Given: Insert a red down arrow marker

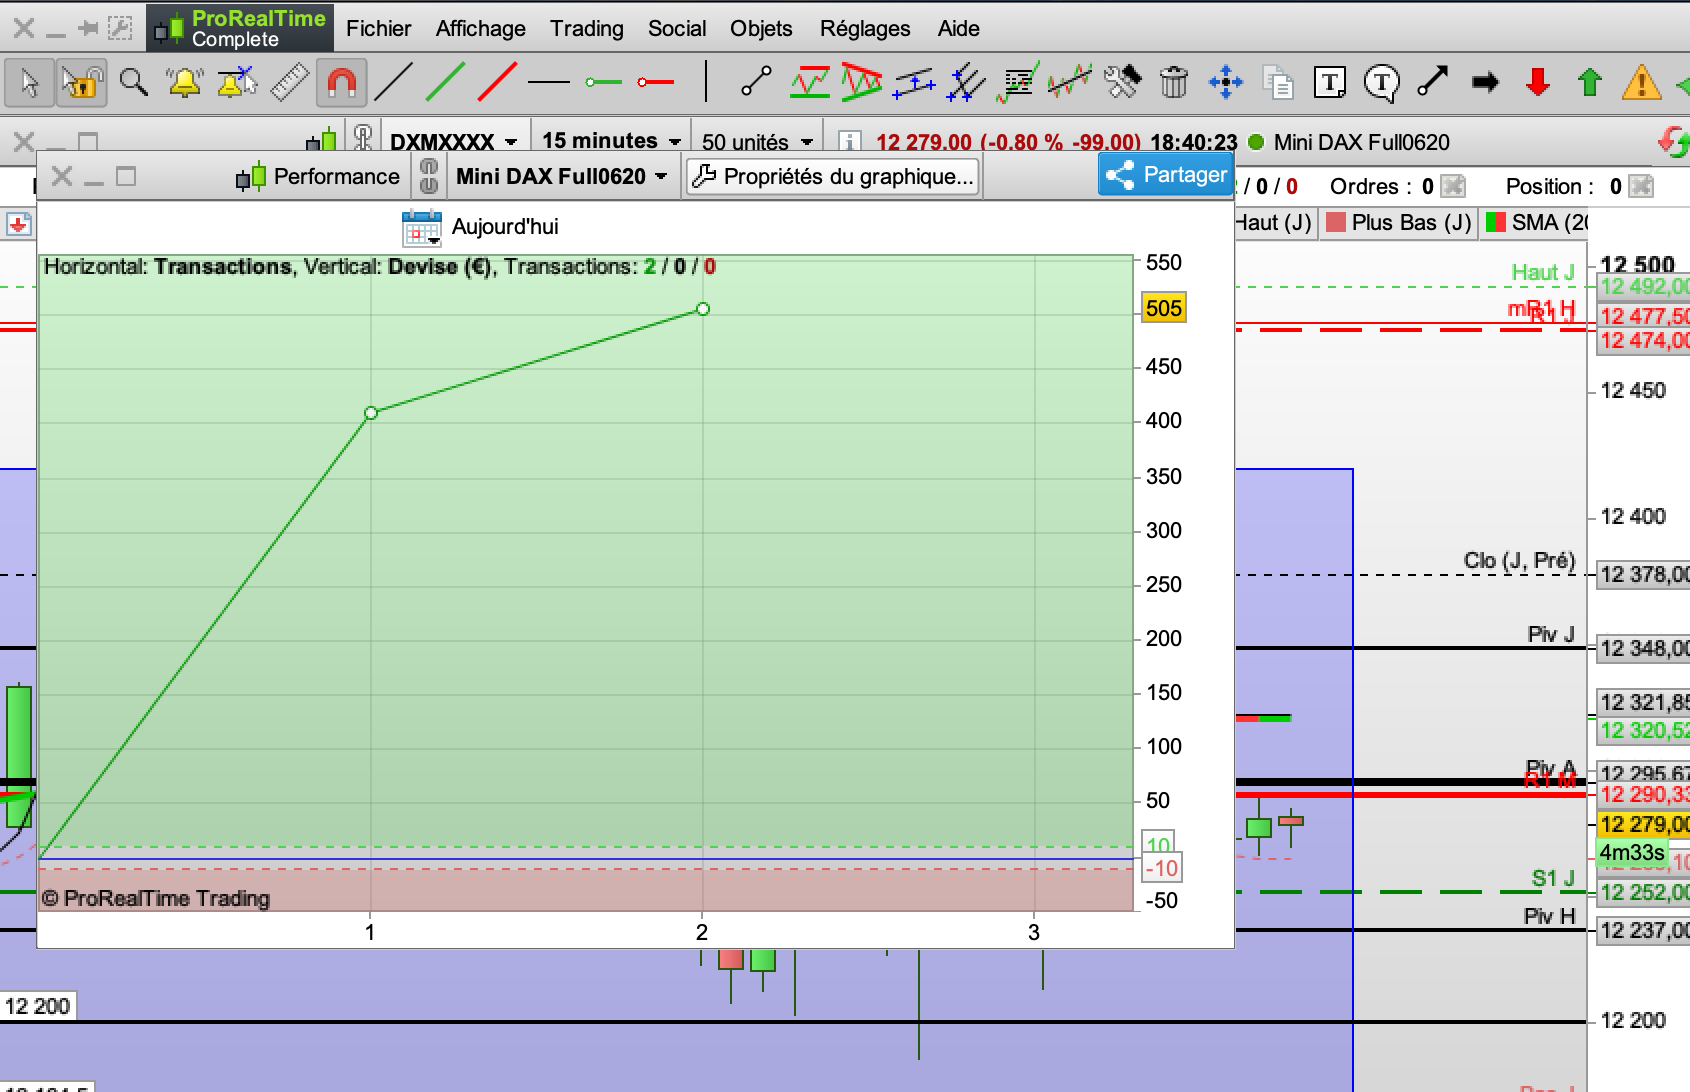Looking at the screenshot, I should click(x=1538, y=82).
